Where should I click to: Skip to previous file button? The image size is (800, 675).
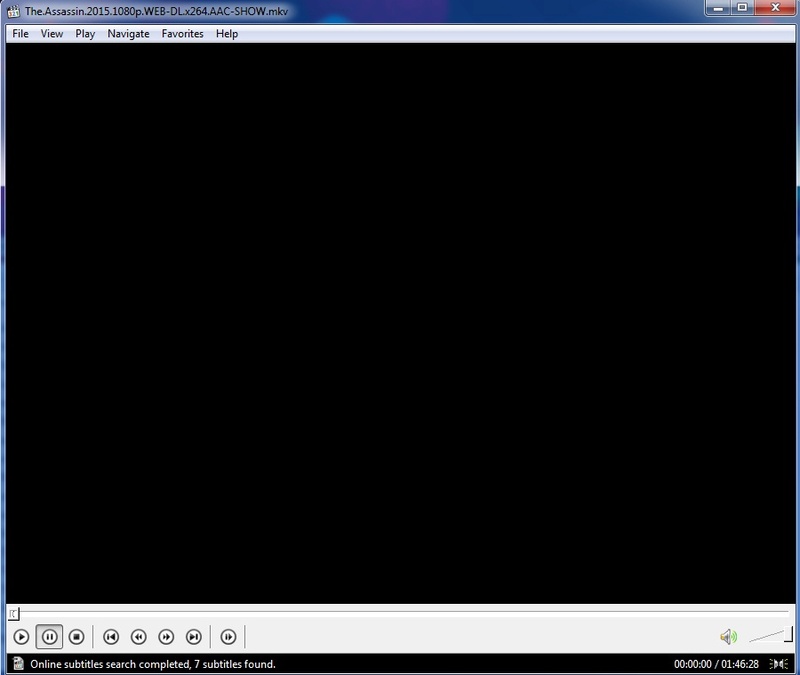[x=111, y=637]
